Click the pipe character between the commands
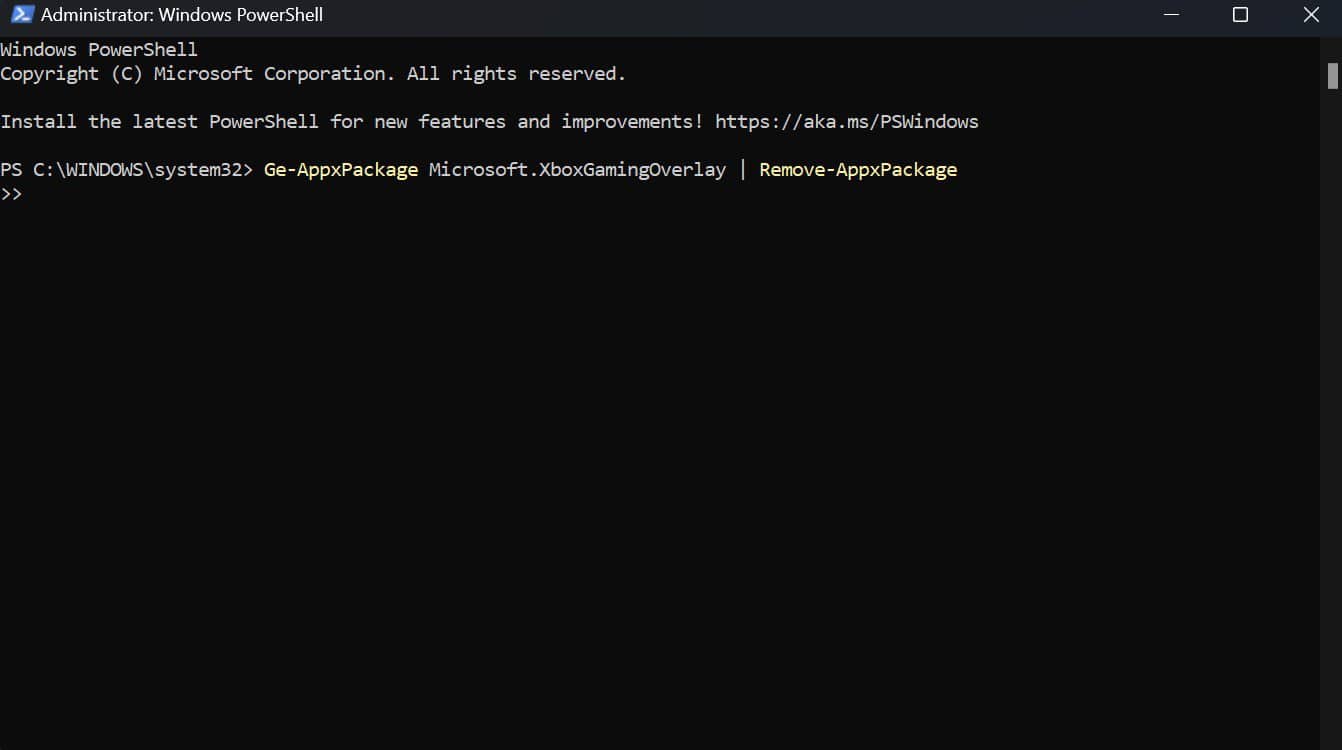This screenshot has height=750, width=1342. [741, 169]
